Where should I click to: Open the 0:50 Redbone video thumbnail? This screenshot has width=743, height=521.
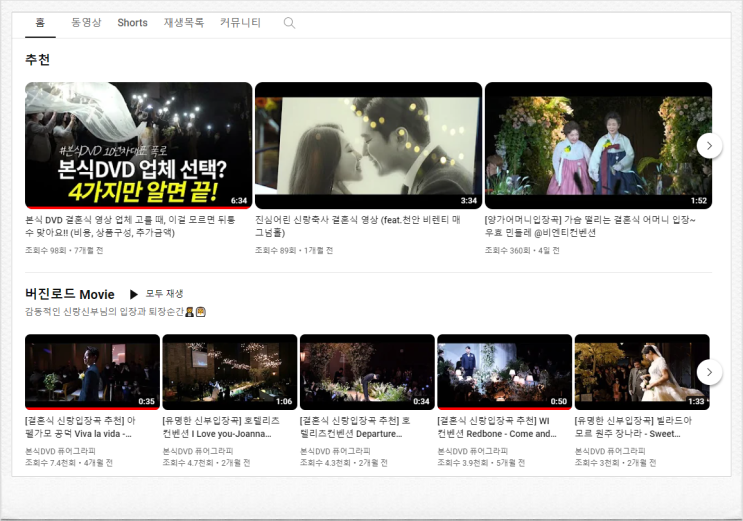505,372
